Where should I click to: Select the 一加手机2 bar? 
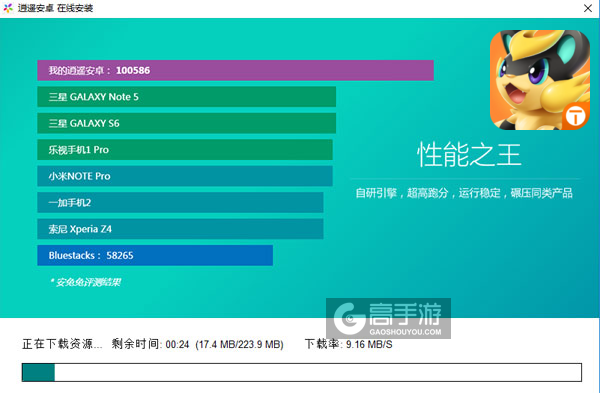[180, 202]
